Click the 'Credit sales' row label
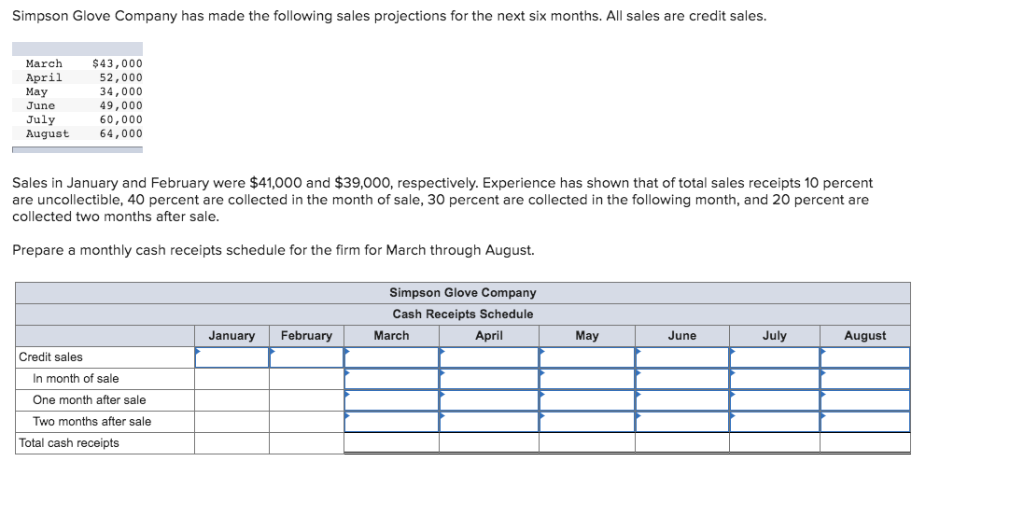The height and width of the screenshot is (517, 1024). (51, 357)
